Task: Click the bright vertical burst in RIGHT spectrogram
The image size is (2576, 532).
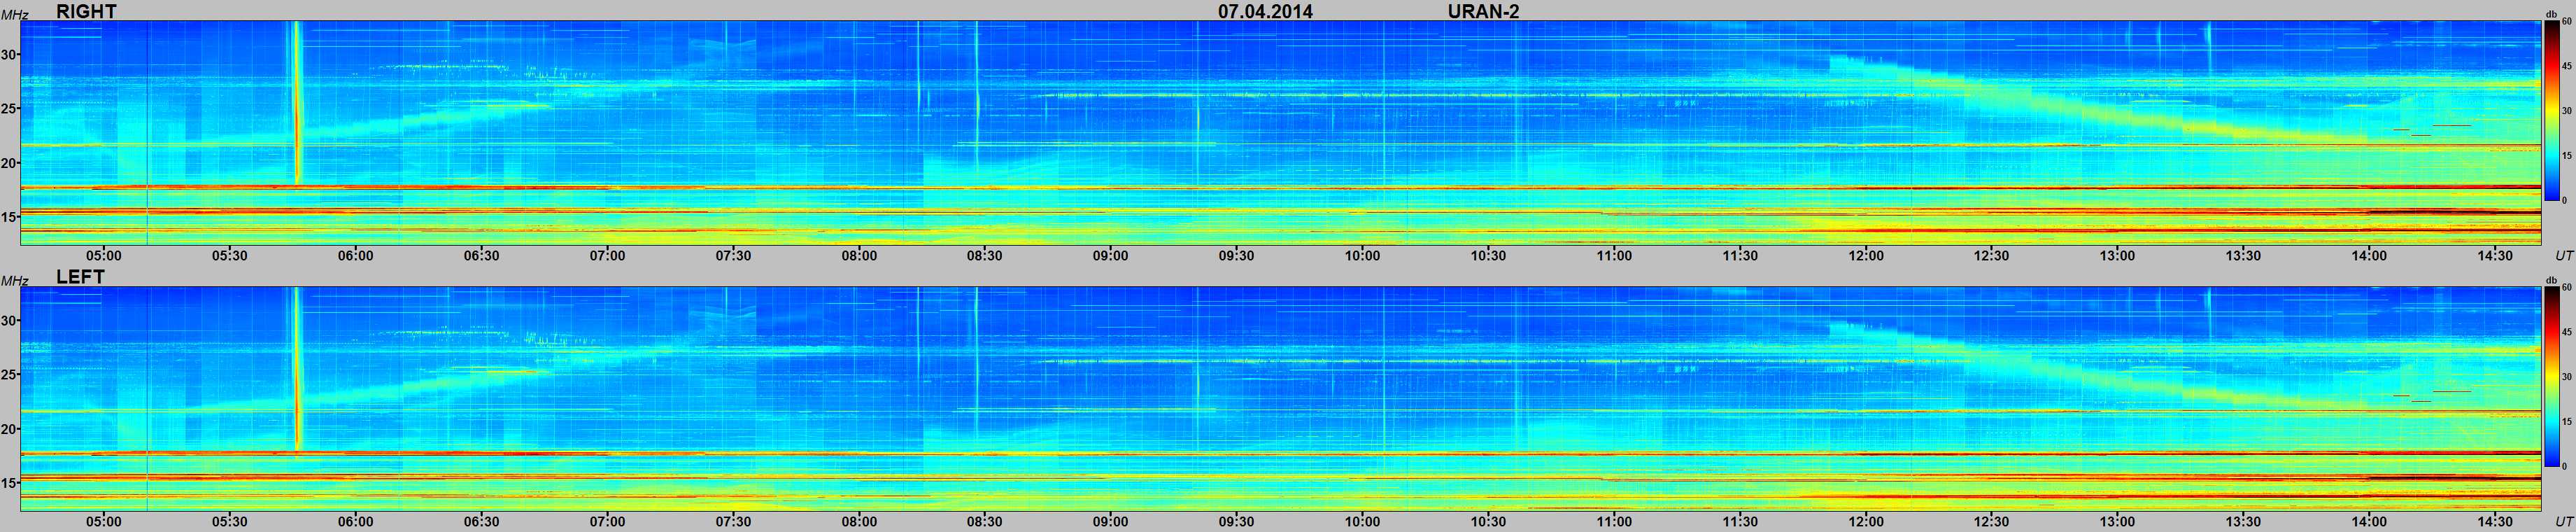Action: [296, 103]
